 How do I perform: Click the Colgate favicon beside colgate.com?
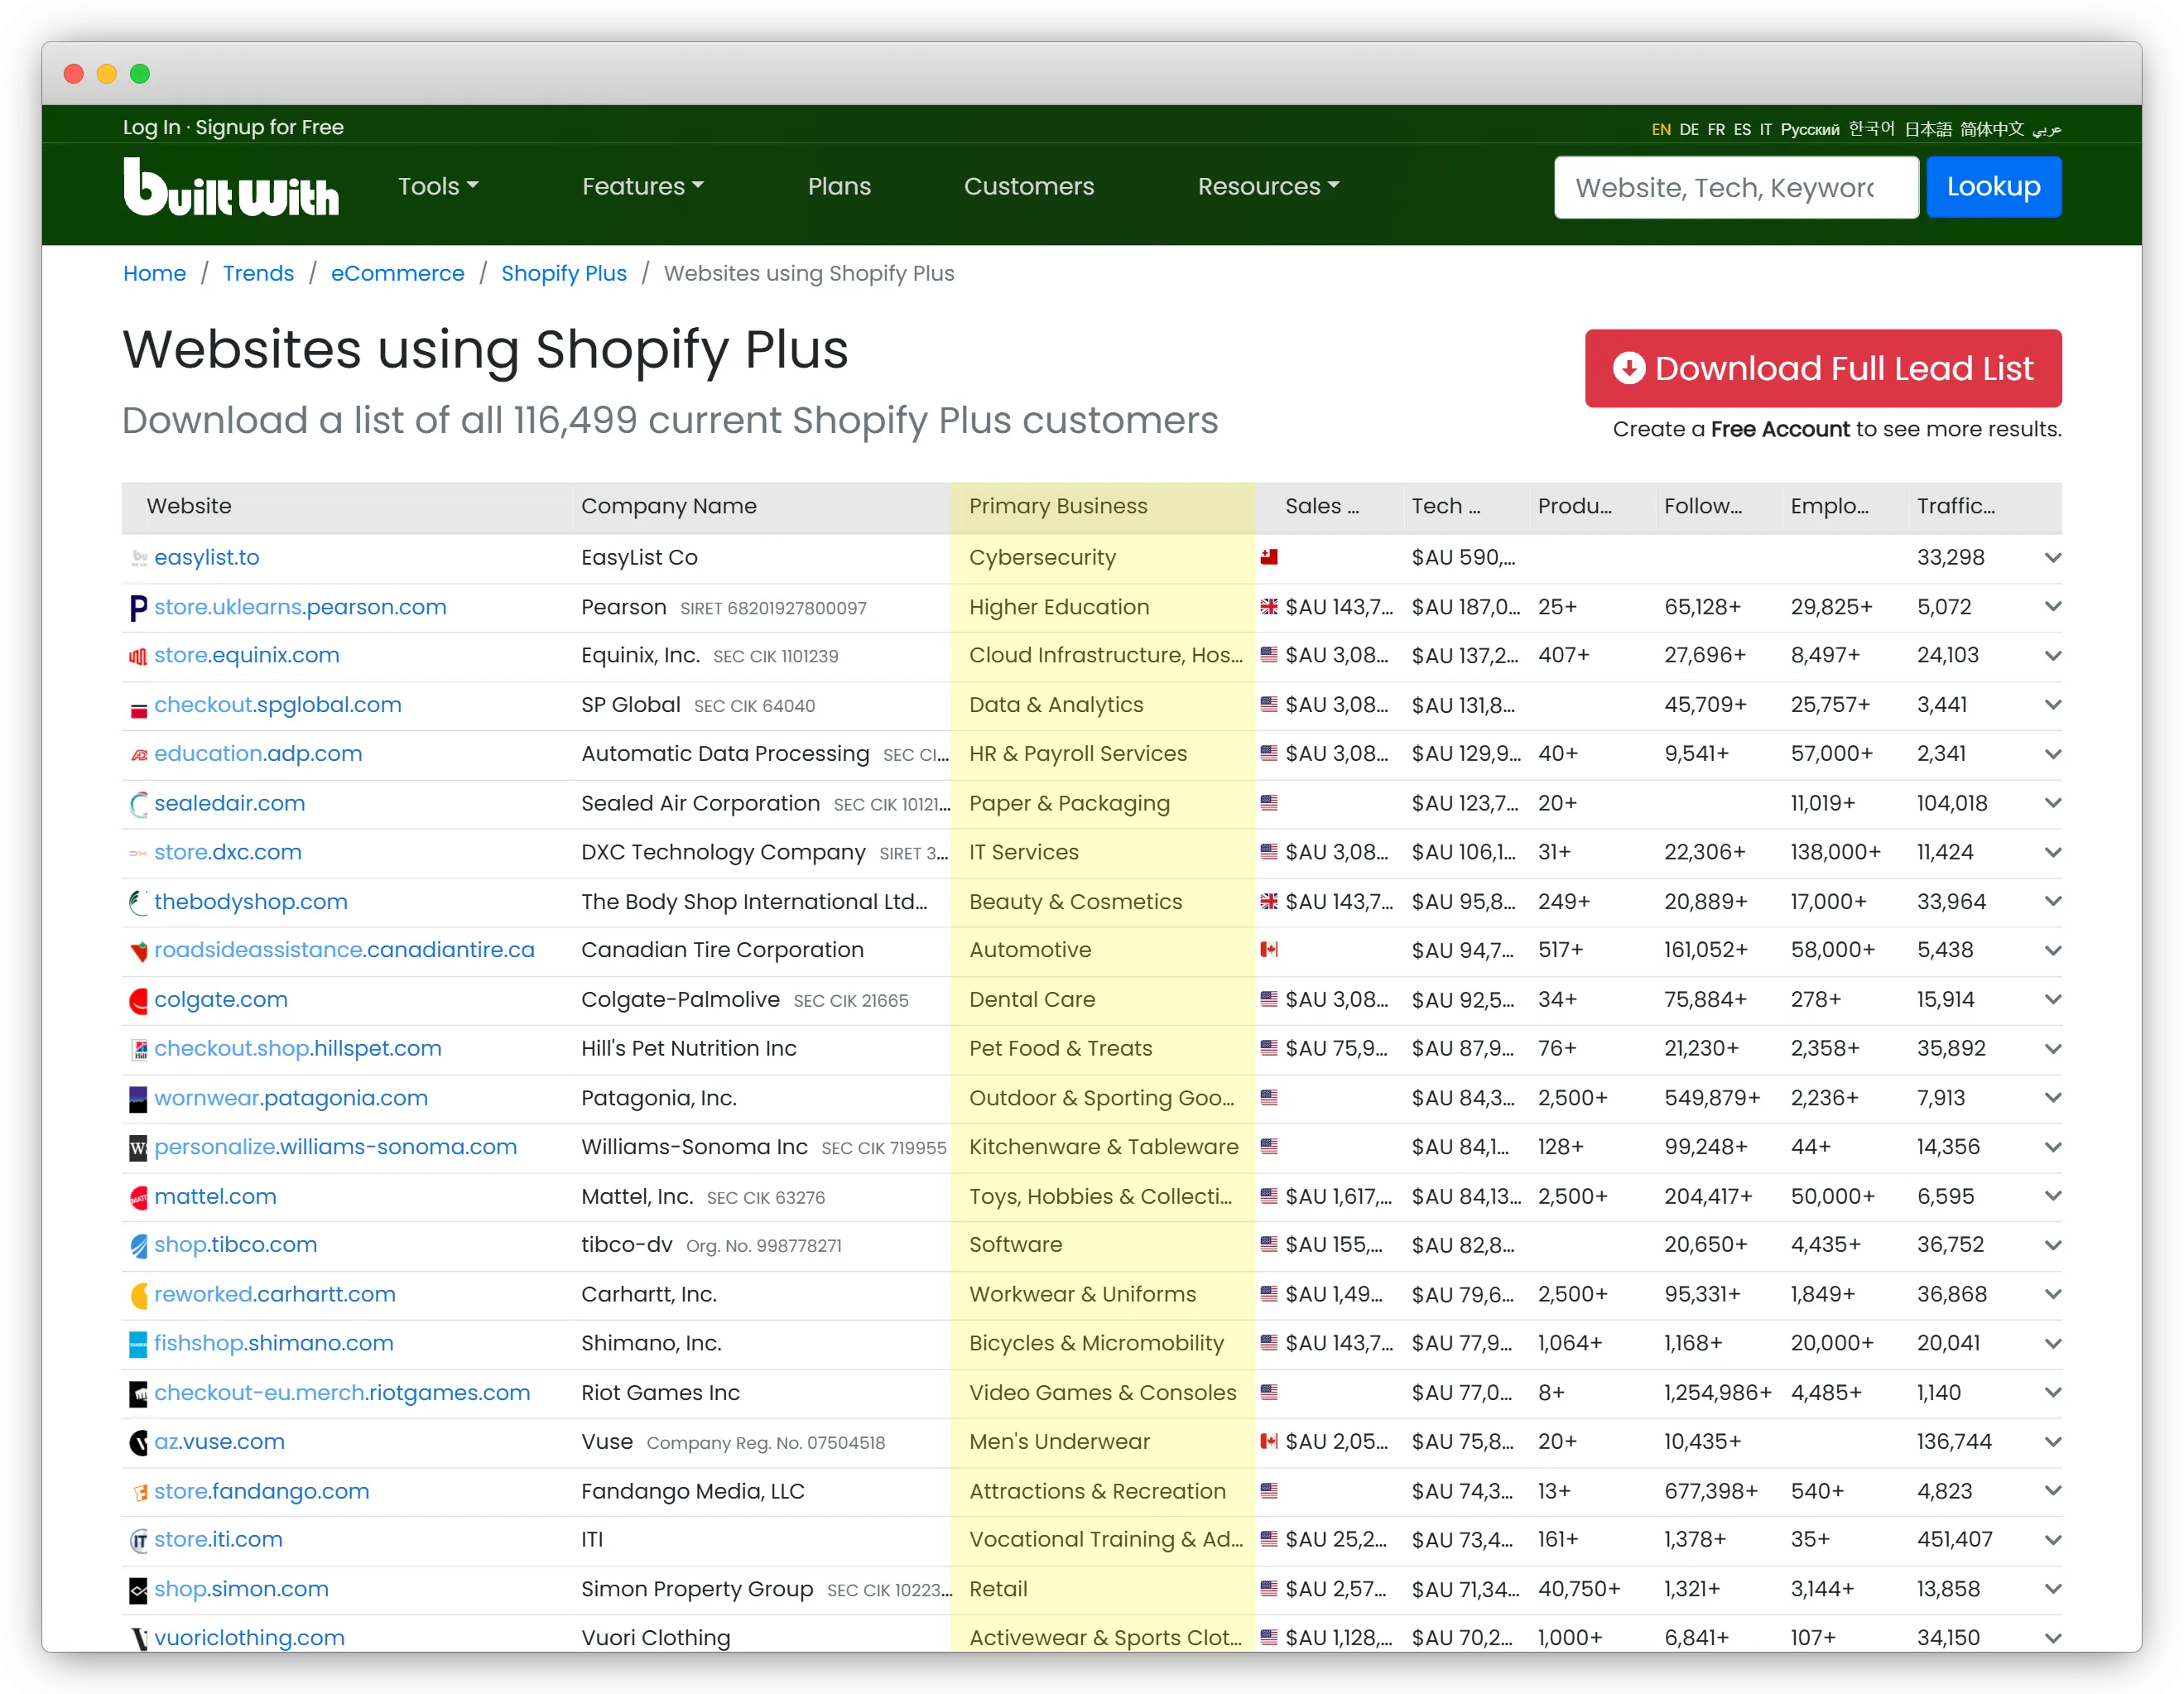[139, 1000]
